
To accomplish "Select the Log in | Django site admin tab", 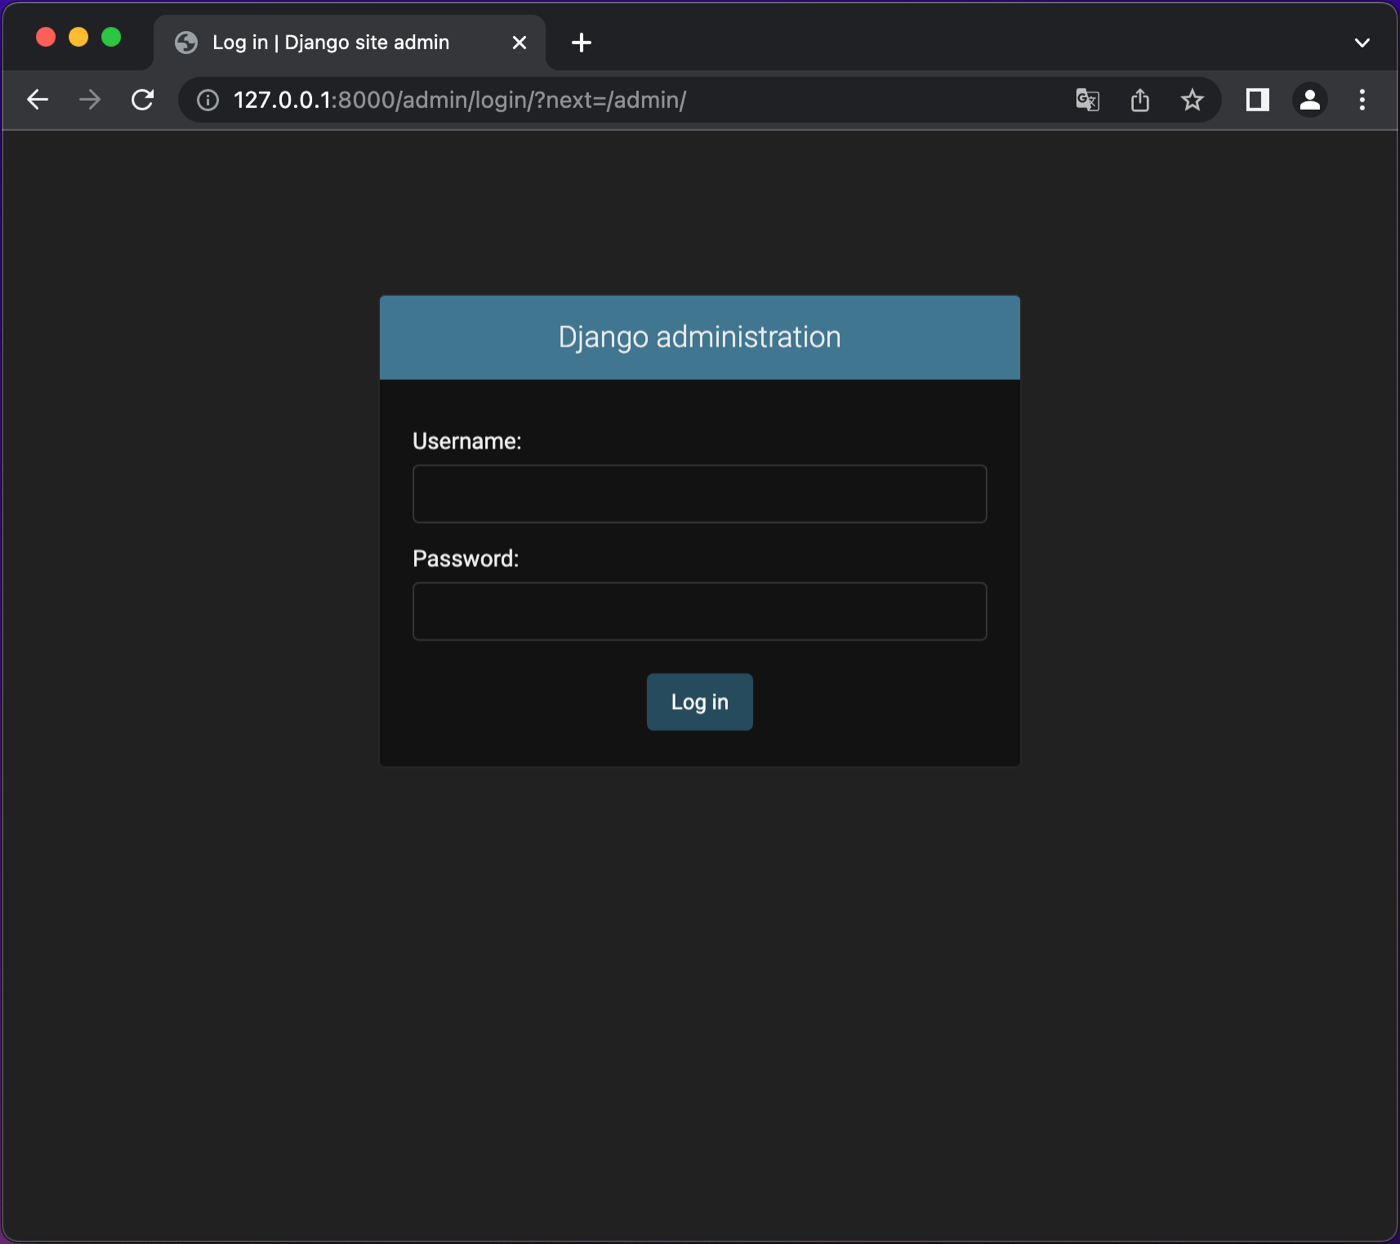I will pyautogui.click(x=350, y=43).
